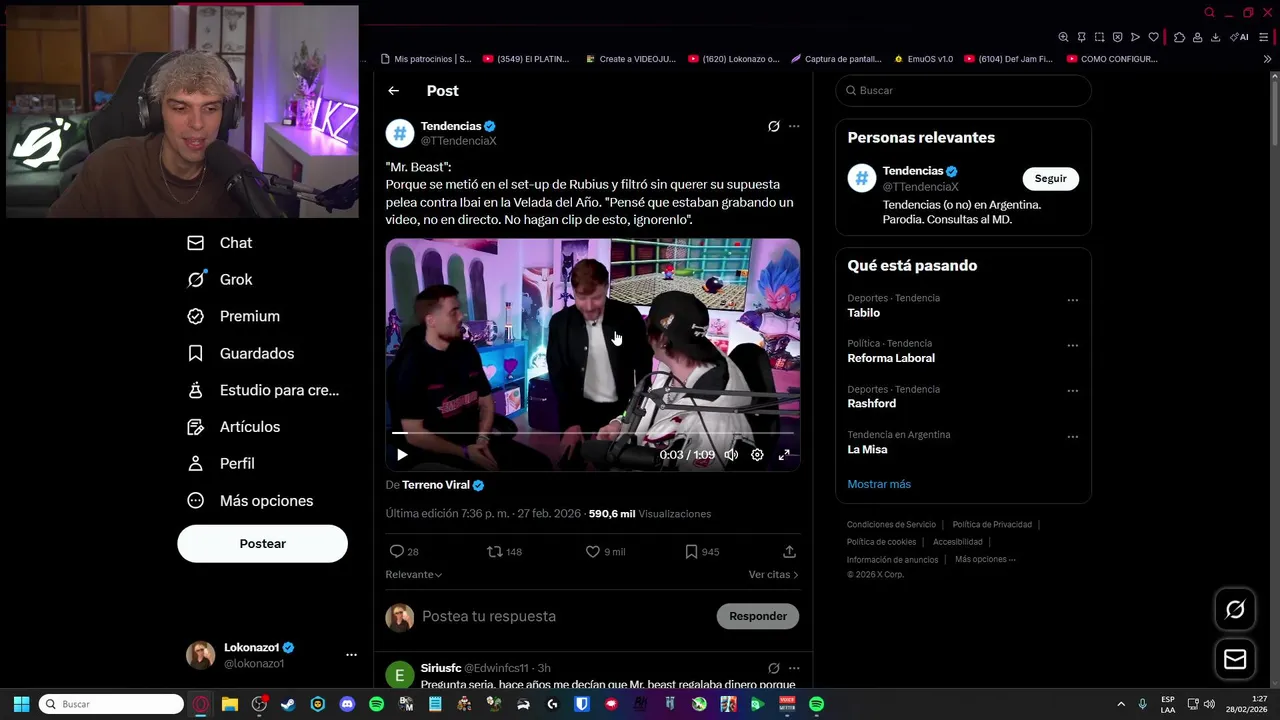Open Ver citas link
Viewport: 1280px width, 720px height.
pos(773,575)
